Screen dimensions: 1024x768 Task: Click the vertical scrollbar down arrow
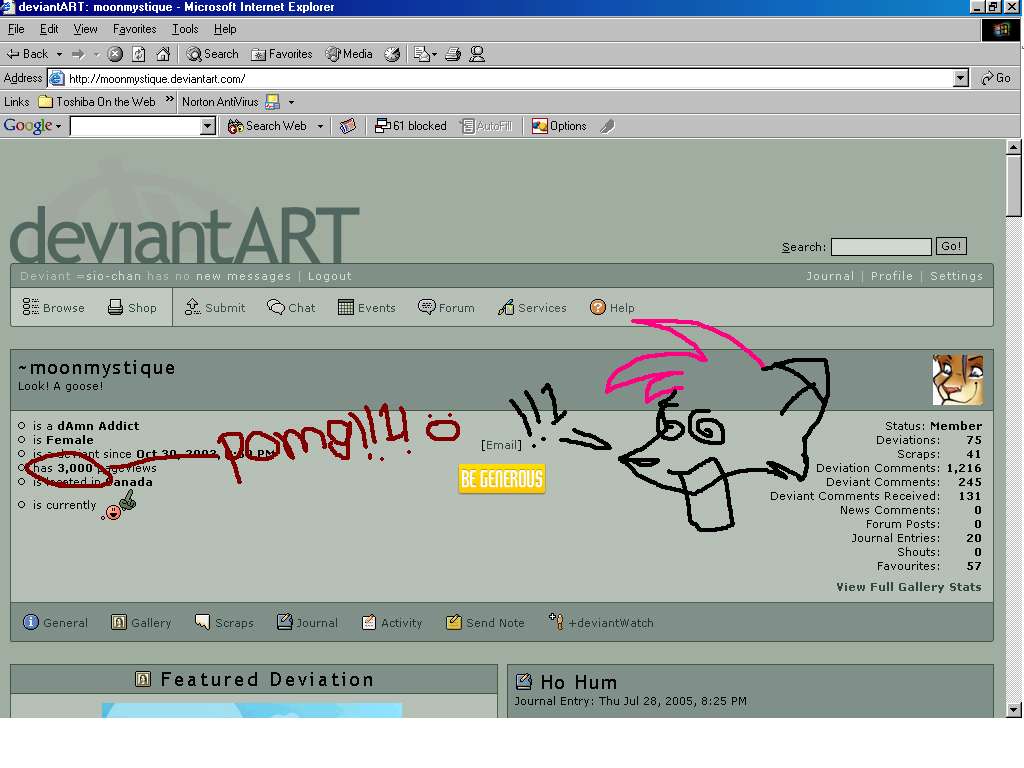(x=1014, y=709)
